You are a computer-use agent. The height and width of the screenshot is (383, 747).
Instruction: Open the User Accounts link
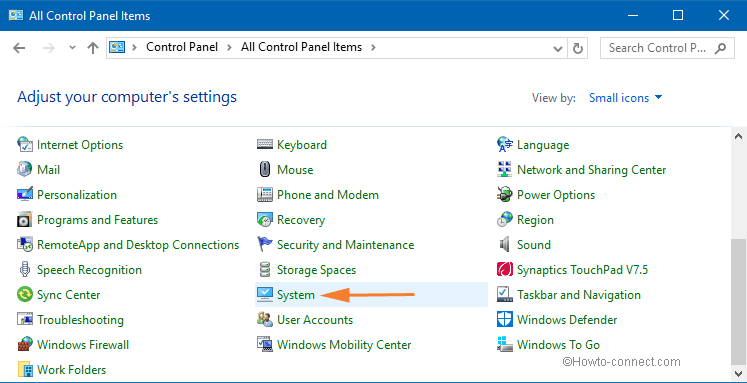pos(315,320)
